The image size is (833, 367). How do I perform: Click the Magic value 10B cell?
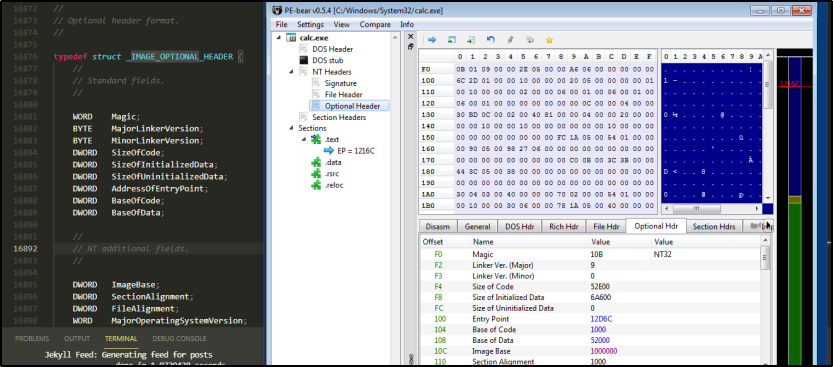click(x=596, y=254)
